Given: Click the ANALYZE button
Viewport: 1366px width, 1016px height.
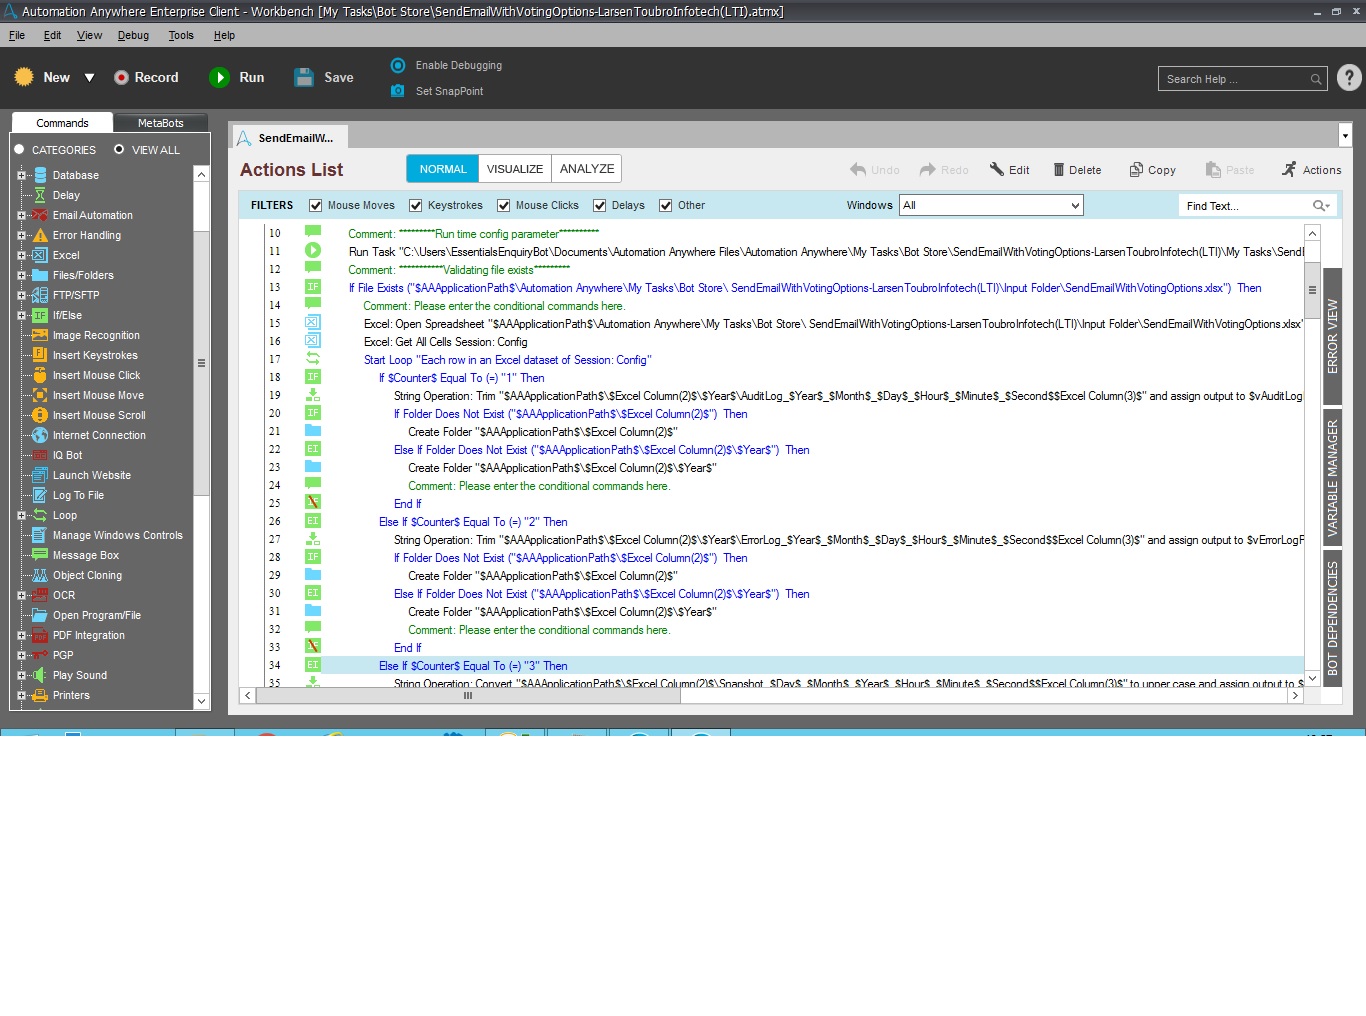Looking at the screenshot, I should 587,169.
